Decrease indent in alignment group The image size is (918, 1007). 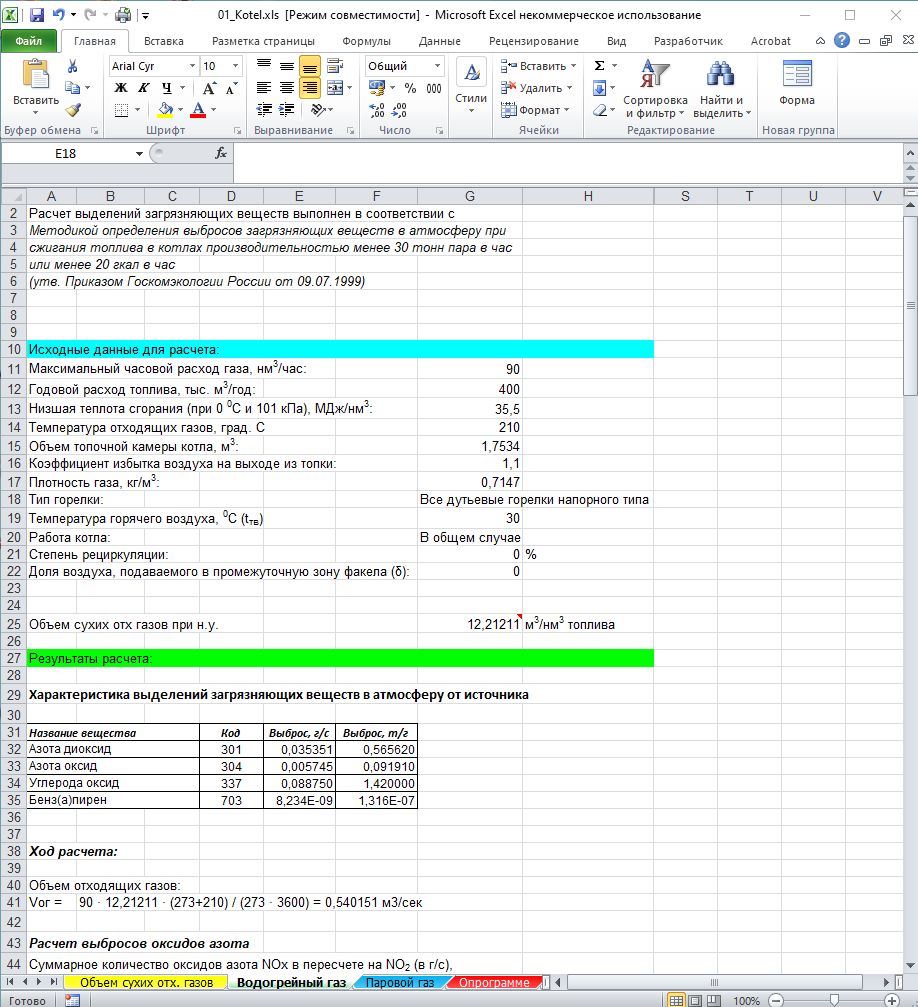click(x=264, y=109)
